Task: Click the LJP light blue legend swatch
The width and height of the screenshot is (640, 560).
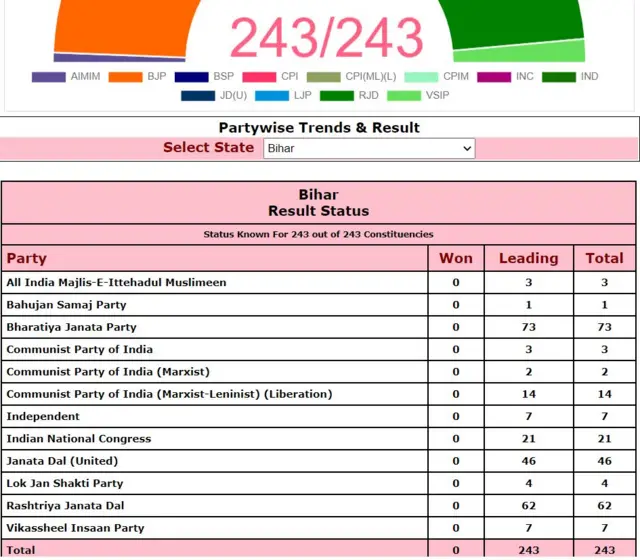Action: click(x=272, y=96)
